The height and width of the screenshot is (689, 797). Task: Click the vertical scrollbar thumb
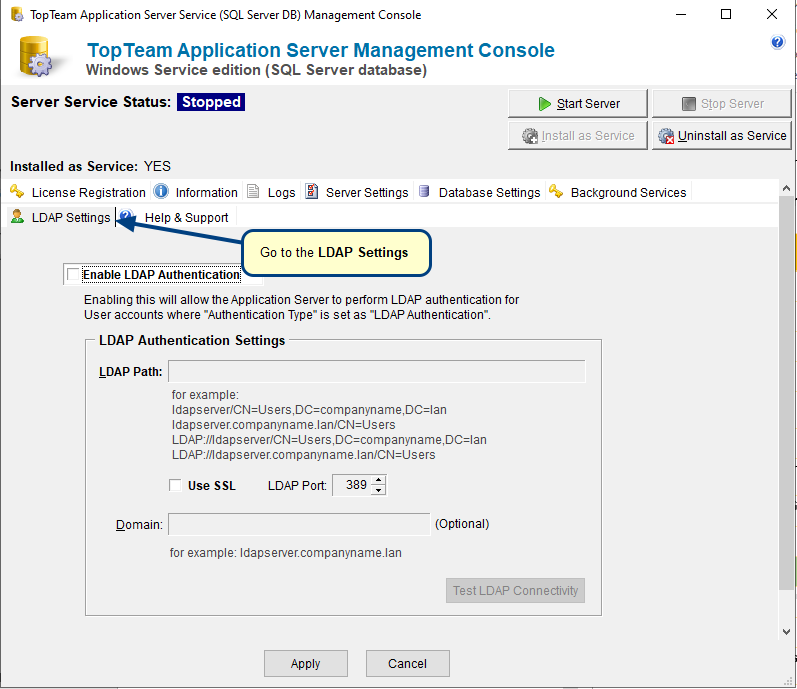click(x=786, y=393)
